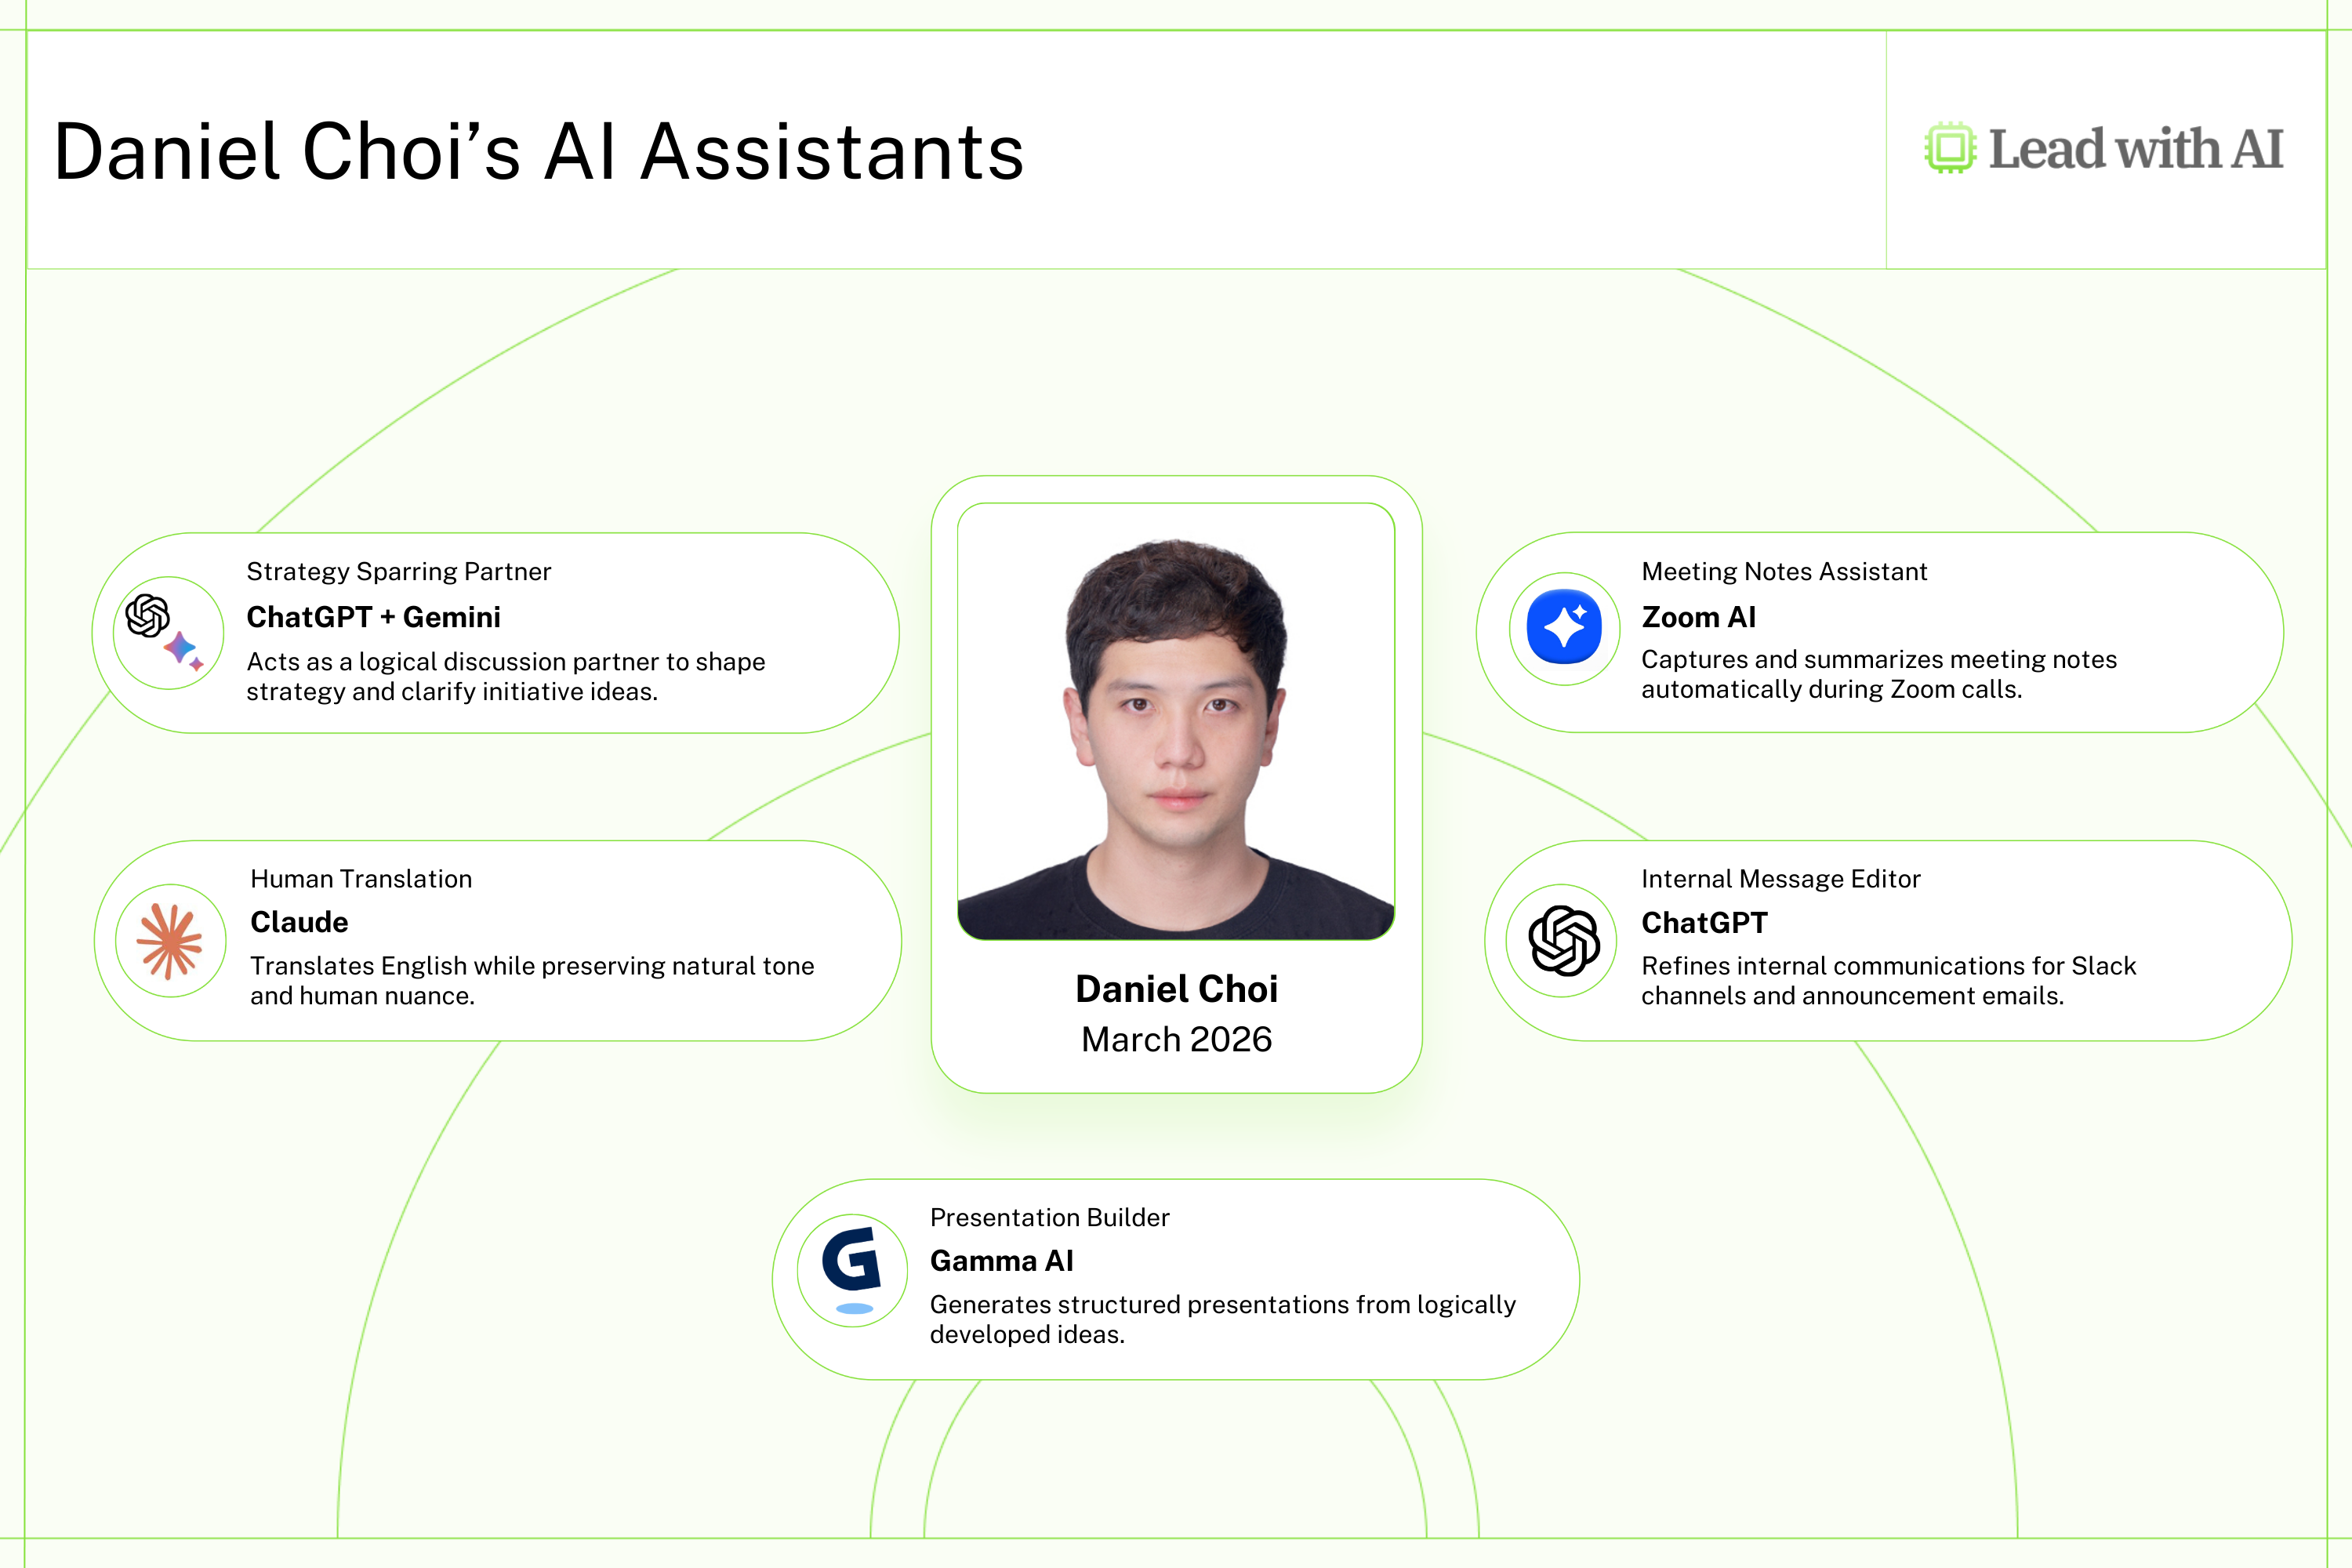The width and height of the screenshot is (2352, 1568).
Task: Select the "Gamma AI" heading
Action: (x=1001, y=1261)
